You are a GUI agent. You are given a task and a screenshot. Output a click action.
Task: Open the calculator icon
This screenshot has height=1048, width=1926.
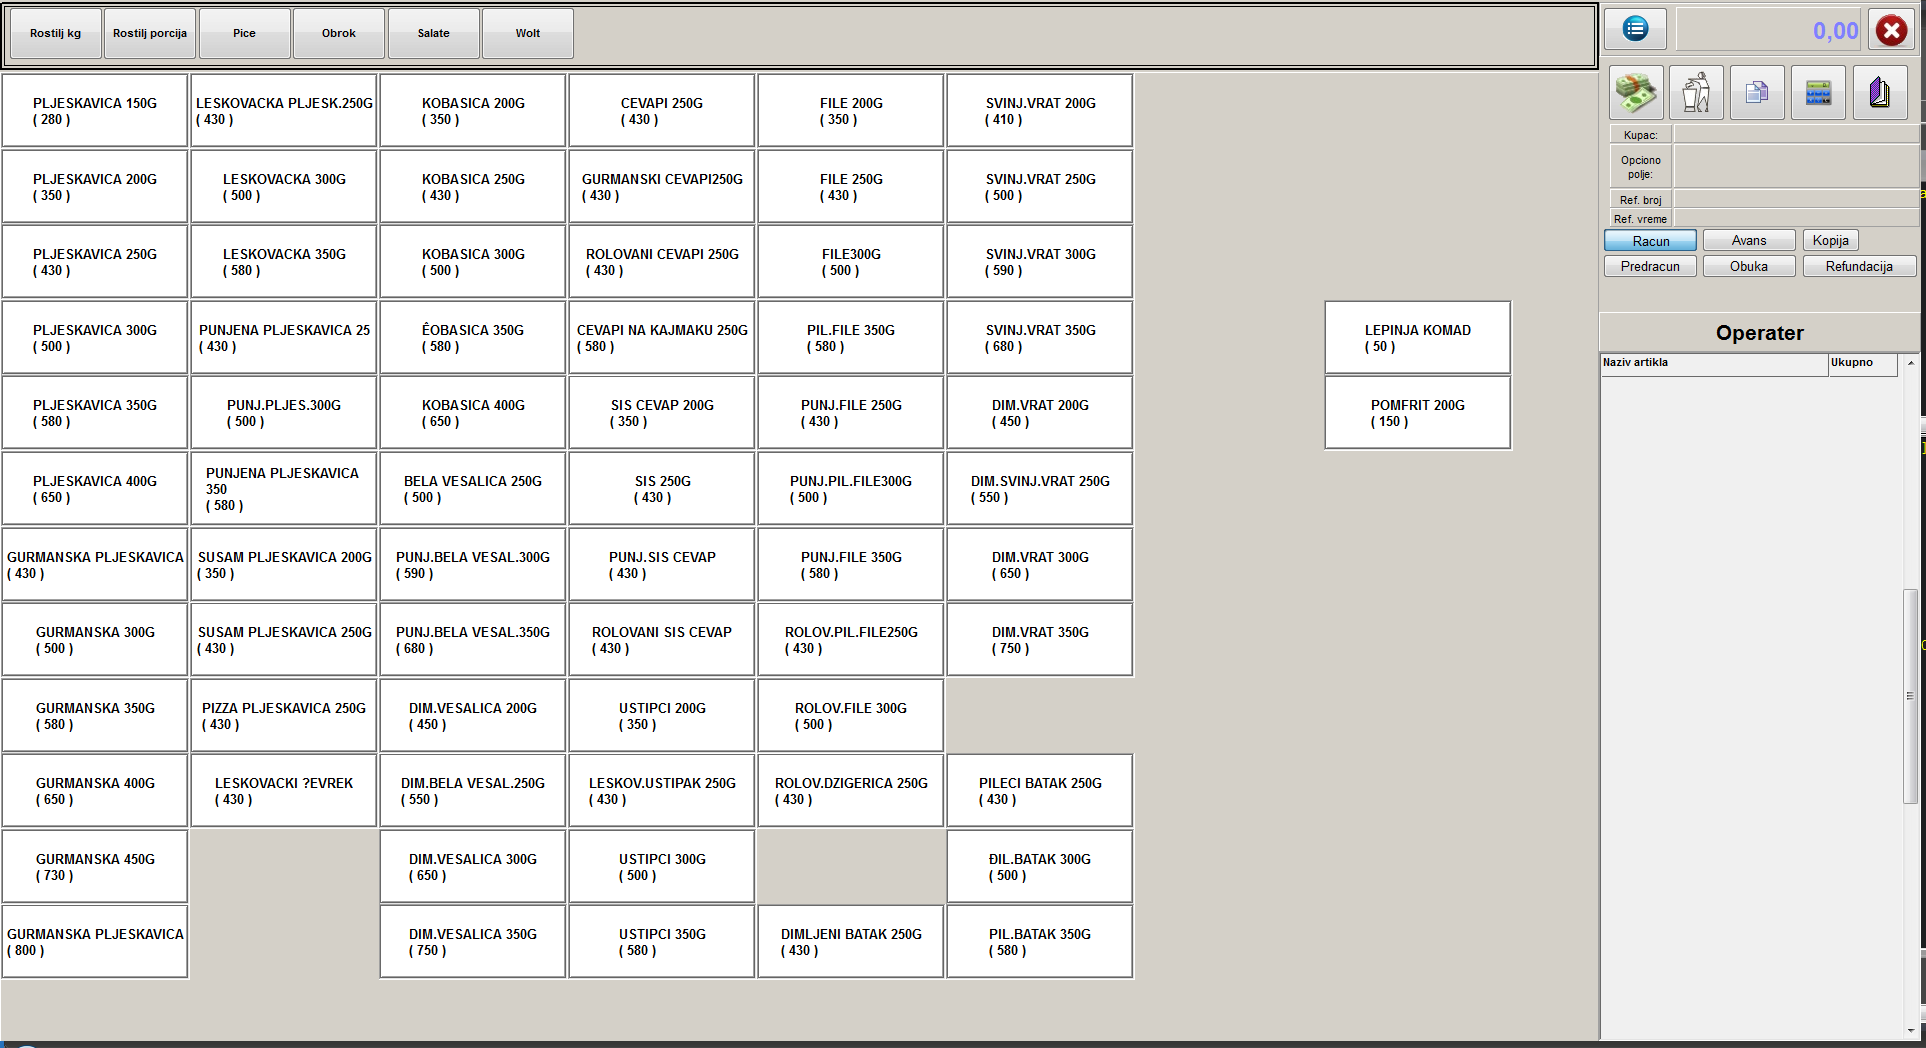coord(1818,93)
